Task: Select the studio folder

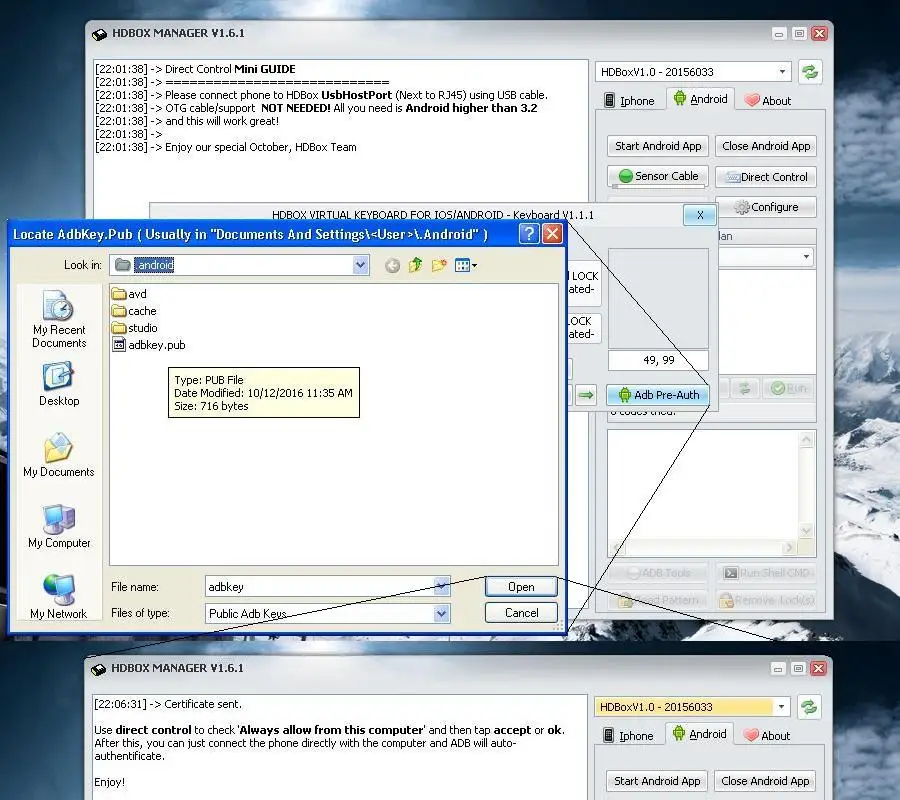Action: pyautogui.click(x=135, y=328)
